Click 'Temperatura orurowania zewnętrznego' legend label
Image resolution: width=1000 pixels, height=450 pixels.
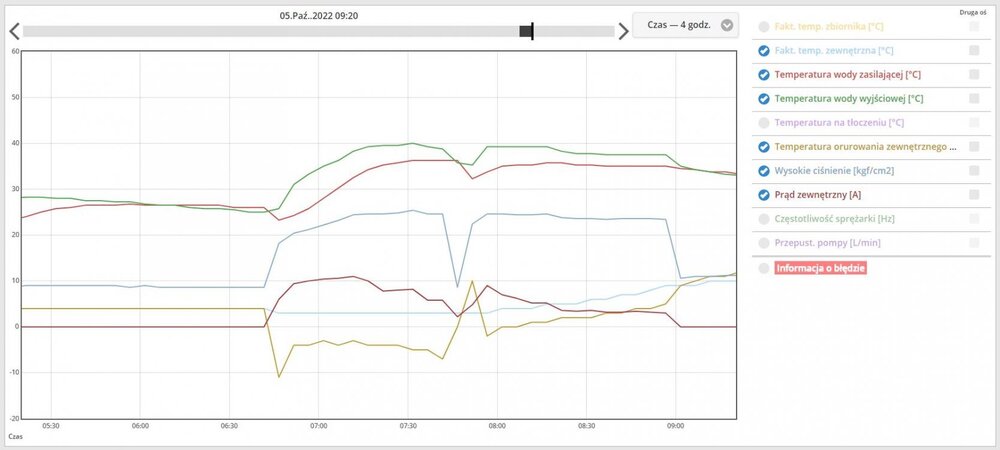pos(865,147)
